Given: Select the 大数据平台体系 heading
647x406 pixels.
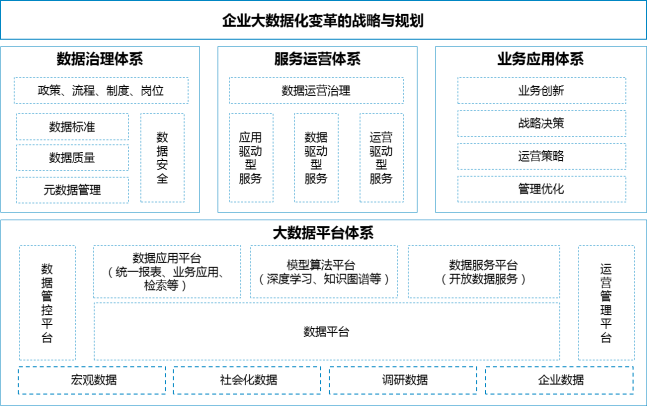Looking at the screenshot, I should coord(323,233).
